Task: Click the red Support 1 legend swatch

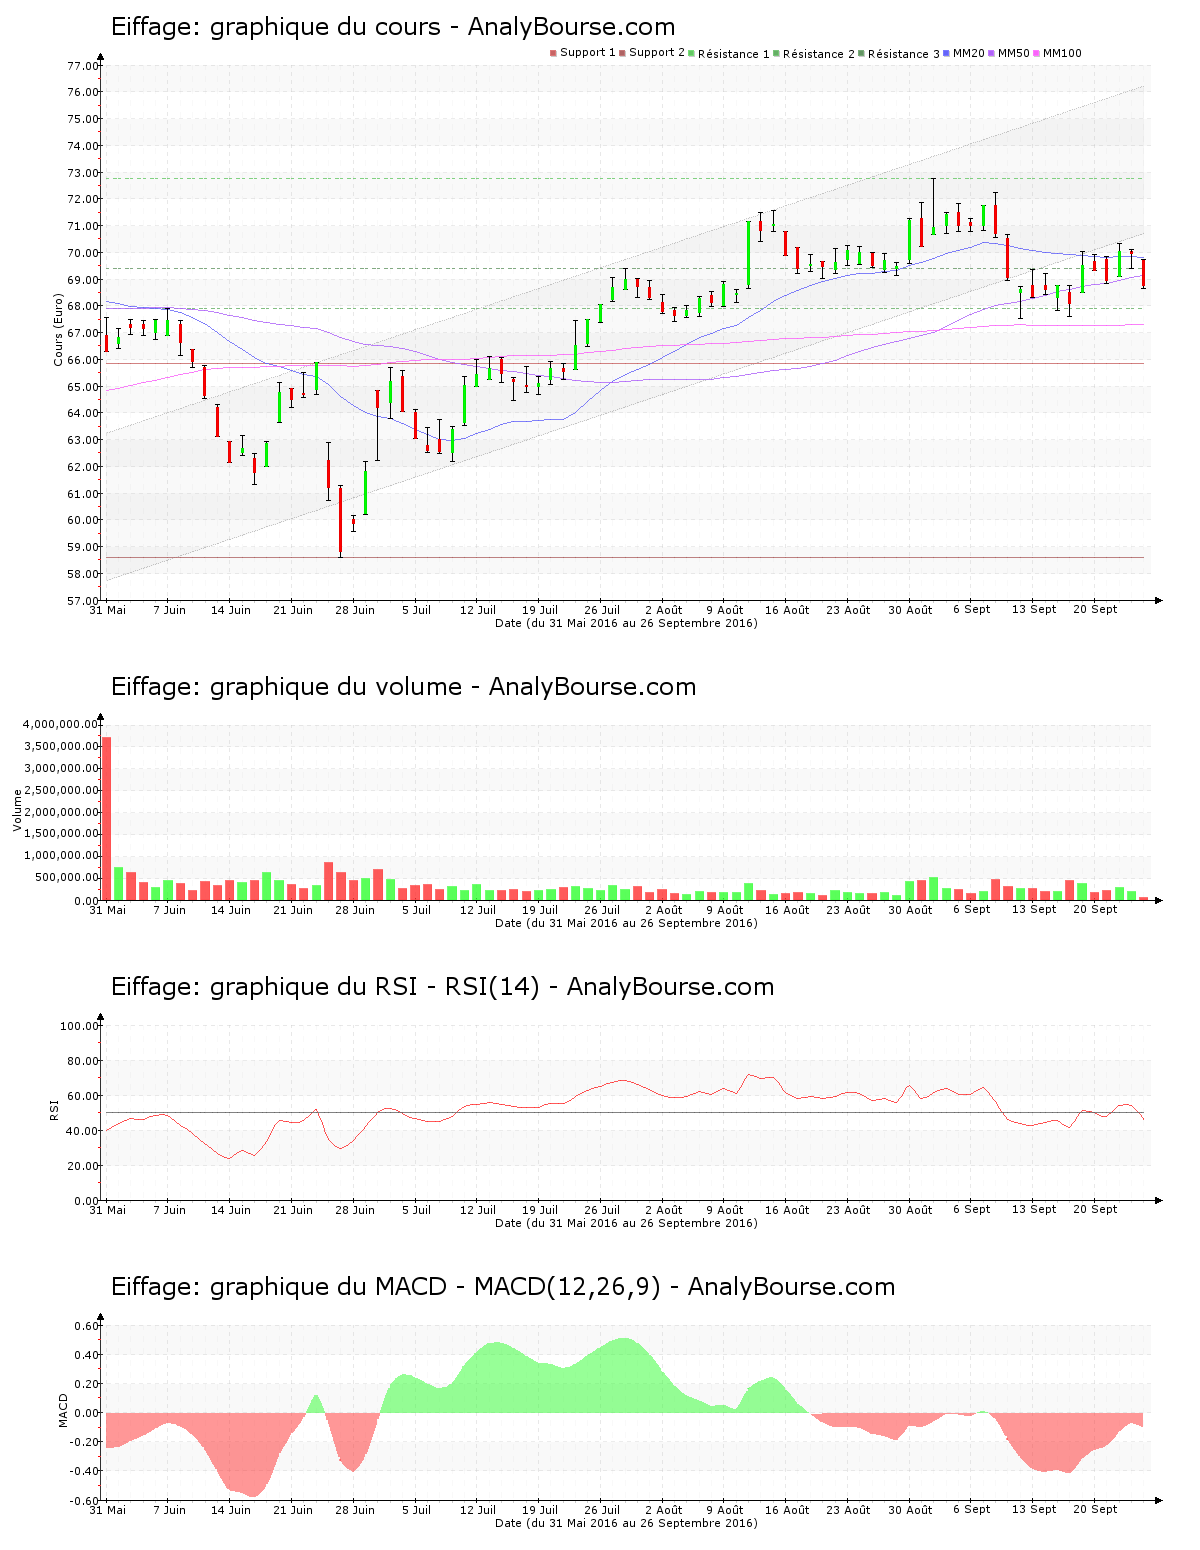Action: [553, 53]
